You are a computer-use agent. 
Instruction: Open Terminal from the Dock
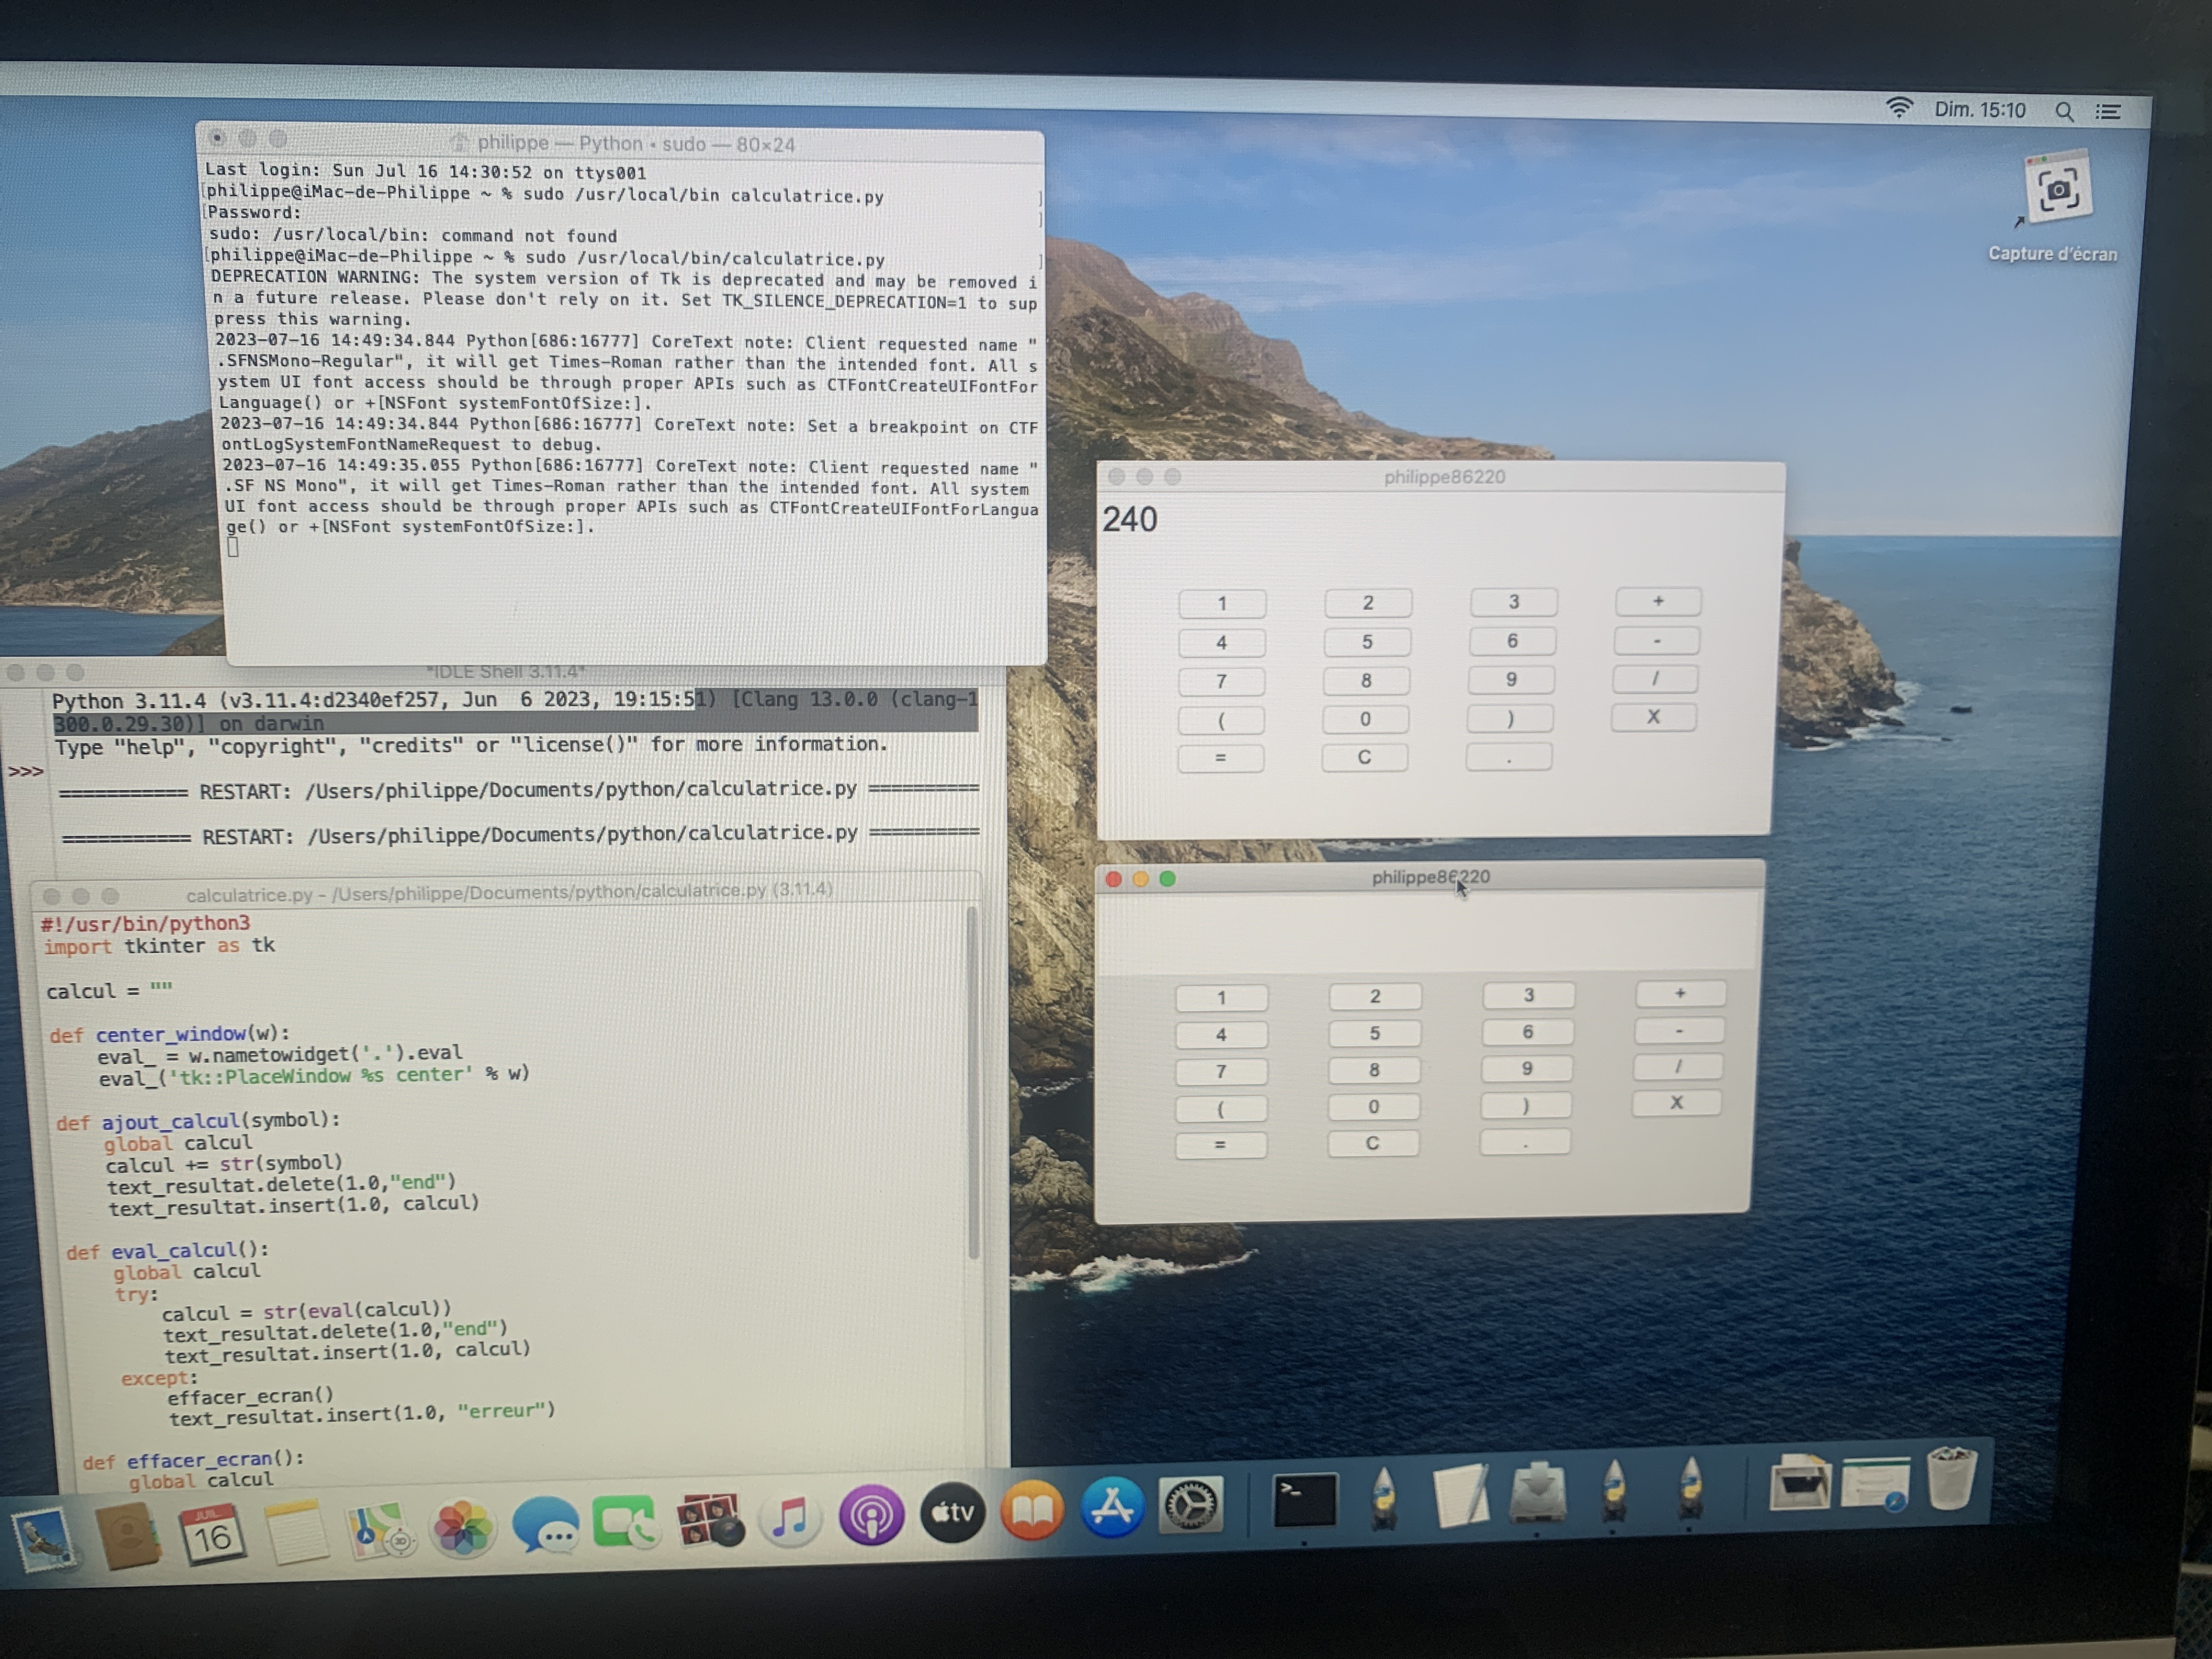[x=1304, y=1501]
